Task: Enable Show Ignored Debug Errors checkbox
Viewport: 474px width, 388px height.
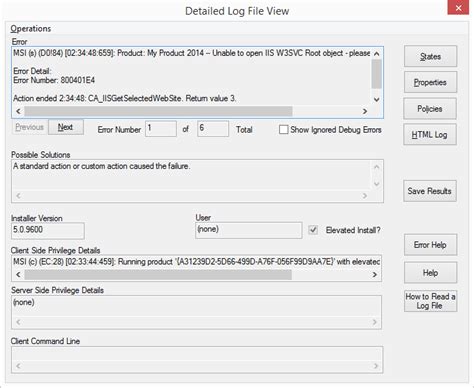Action: (284, 130)
